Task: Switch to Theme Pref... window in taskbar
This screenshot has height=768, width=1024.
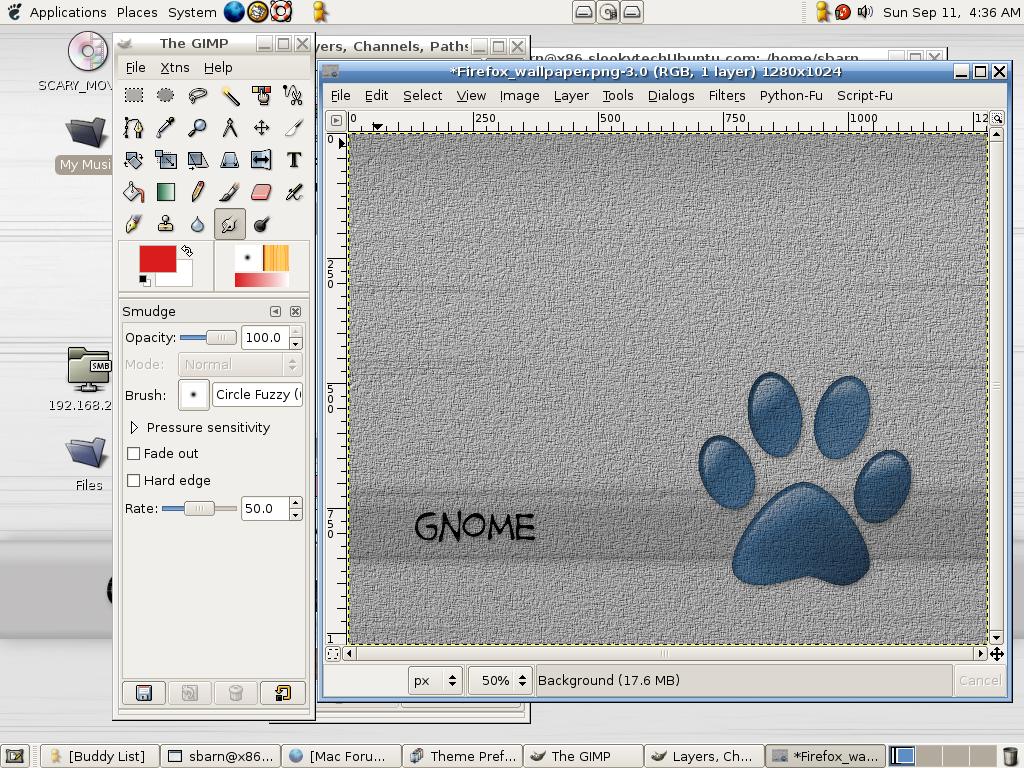Action: (x=463, y=756)
